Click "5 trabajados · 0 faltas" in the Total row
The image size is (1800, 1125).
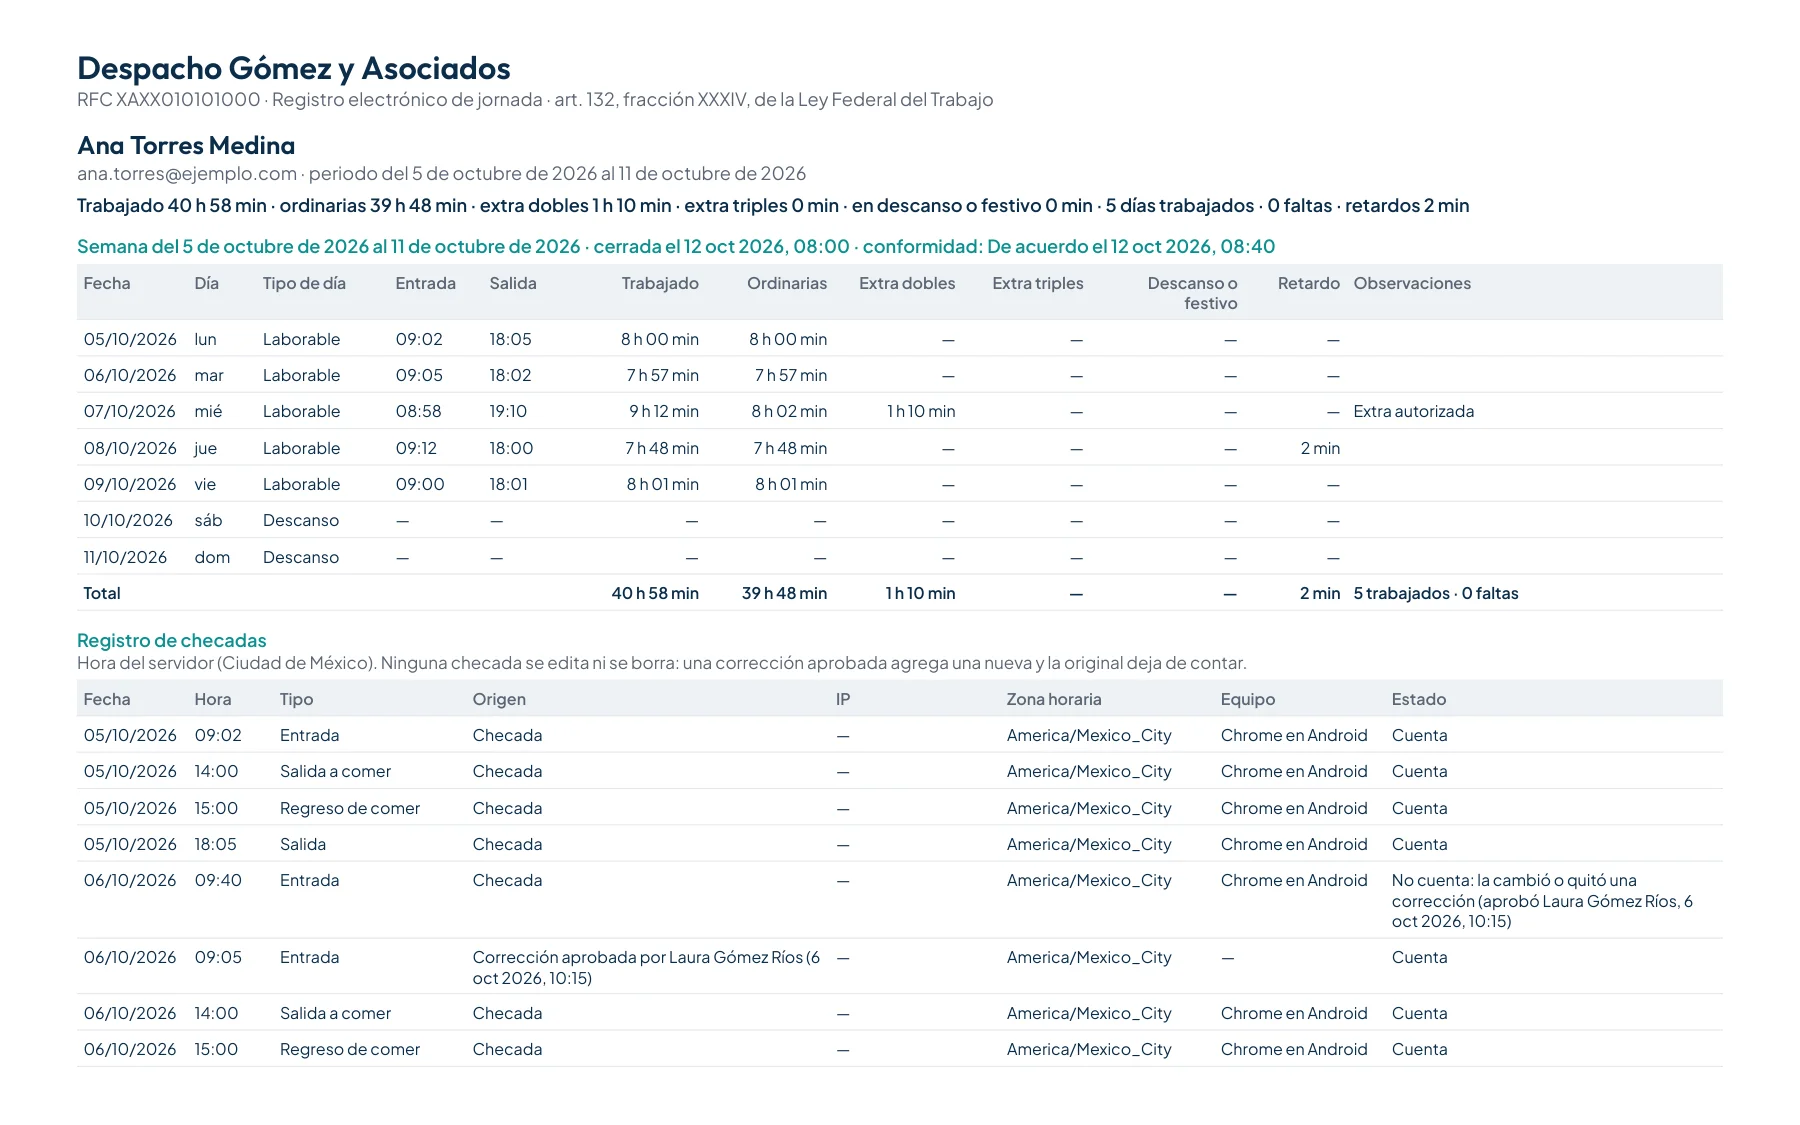click(x=1436, y=594)
